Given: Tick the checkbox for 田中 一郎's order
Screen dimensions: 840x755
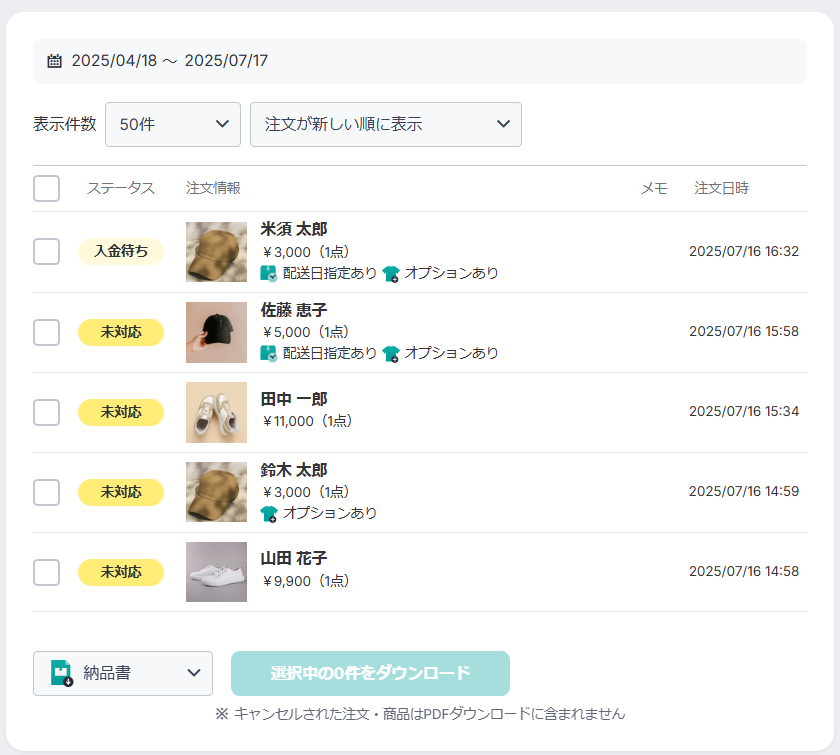Looking at the screenshot, I should pyautogui.click(x=47, y=412).
